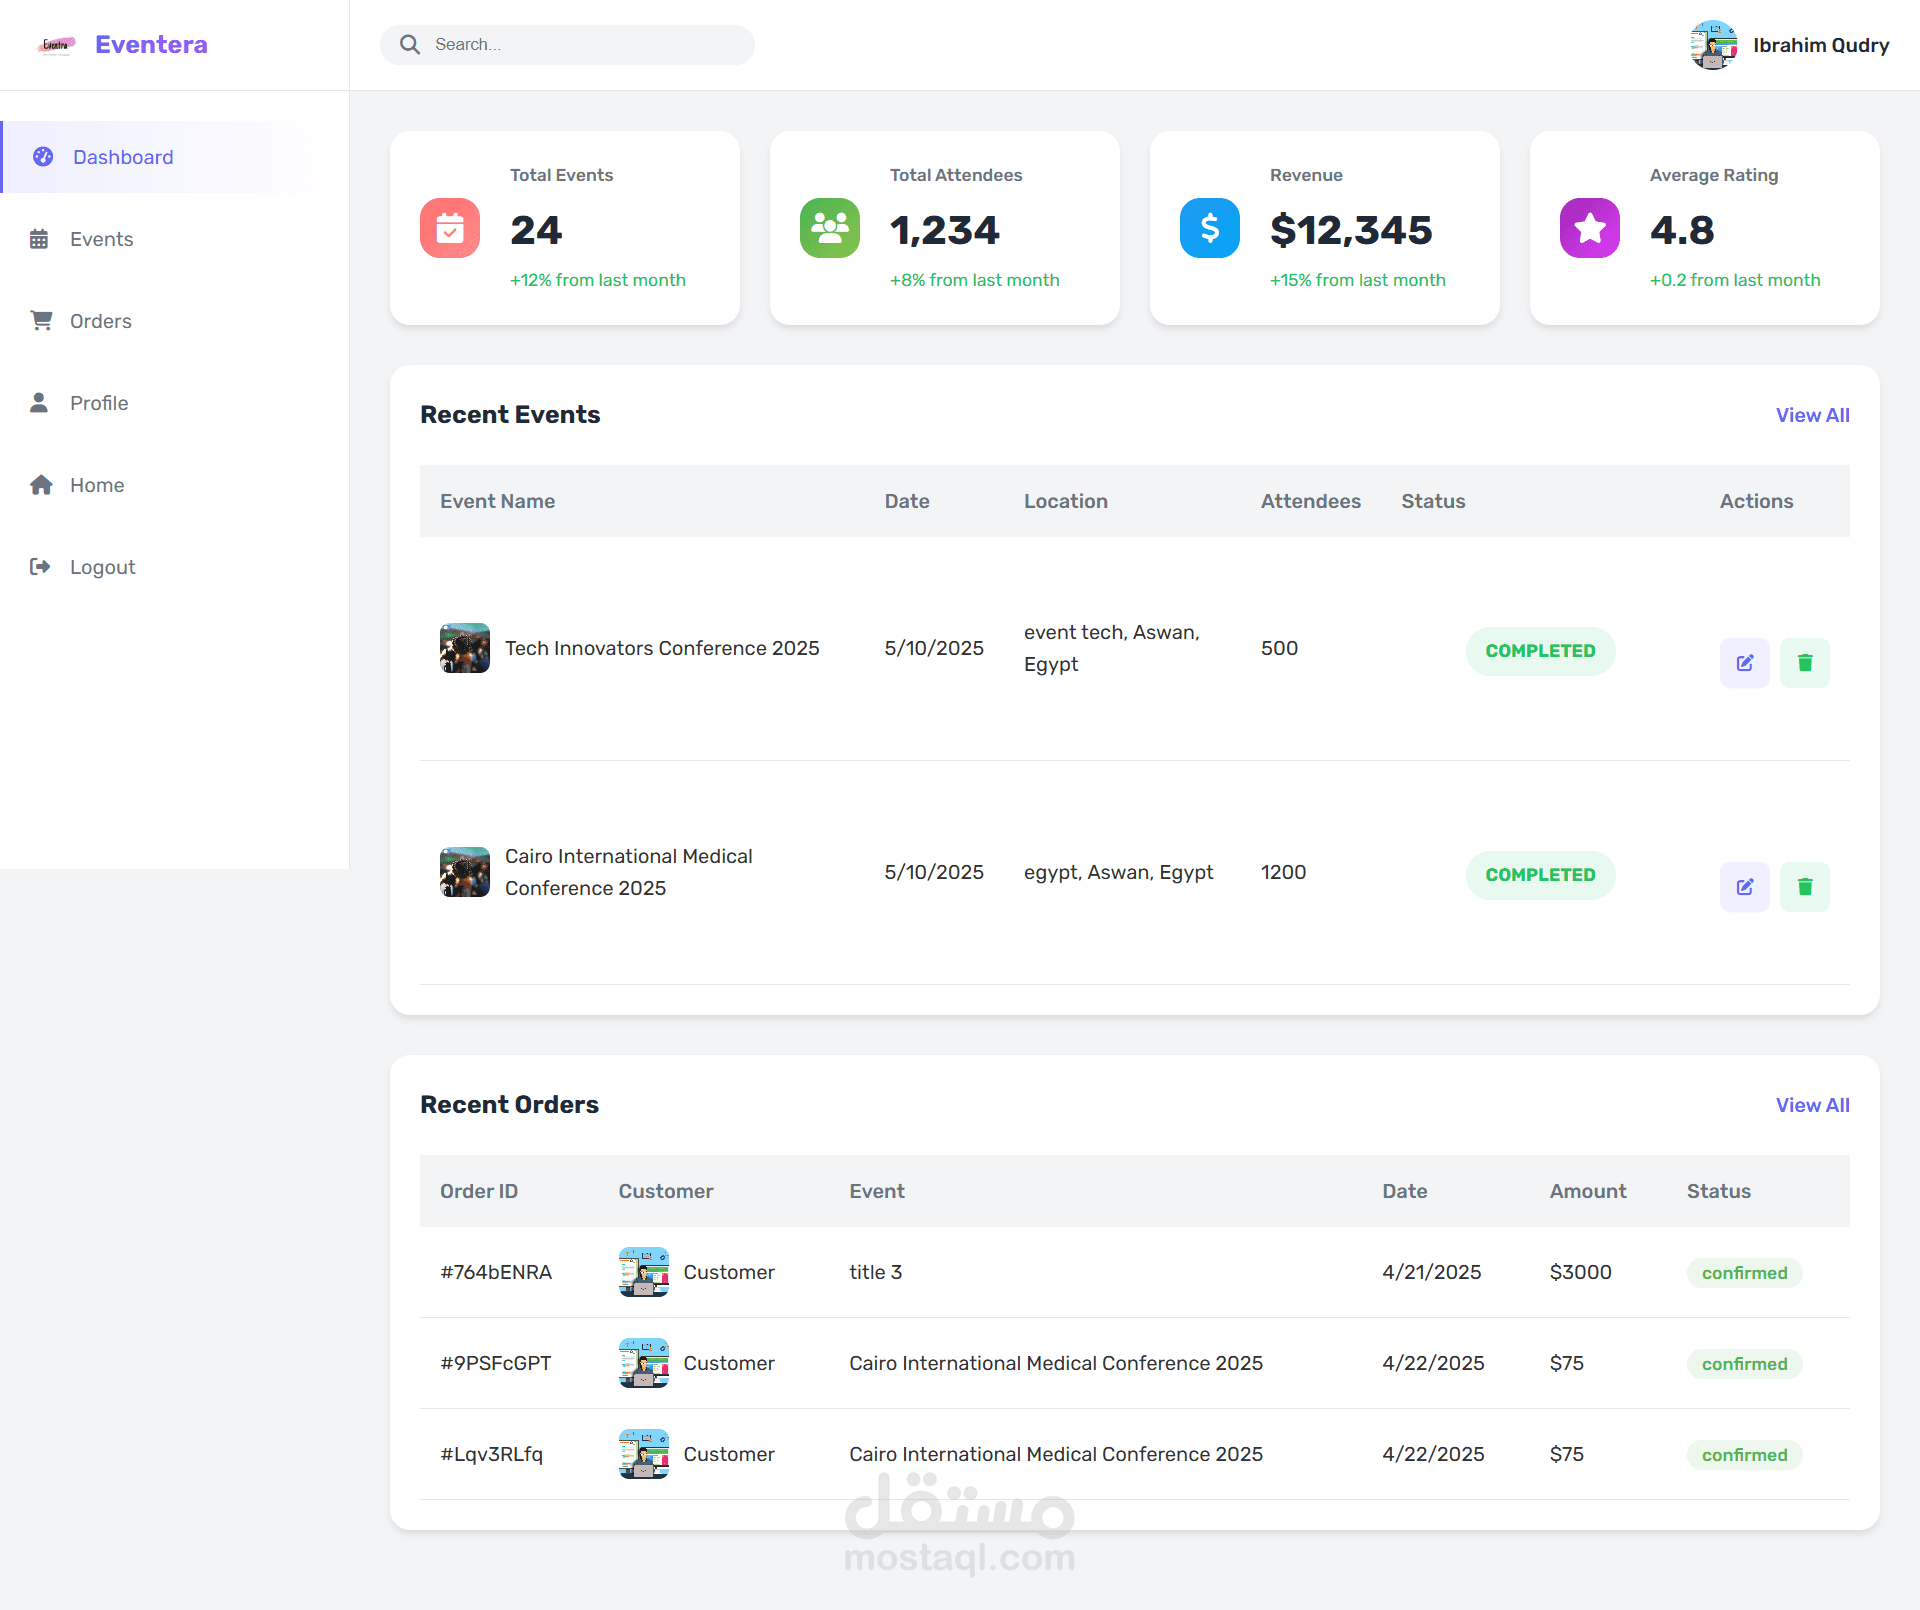Screen dimensions: 1920x1610
Task: Navigate to Profile in sidebar
Action: (x=99, y=403)
